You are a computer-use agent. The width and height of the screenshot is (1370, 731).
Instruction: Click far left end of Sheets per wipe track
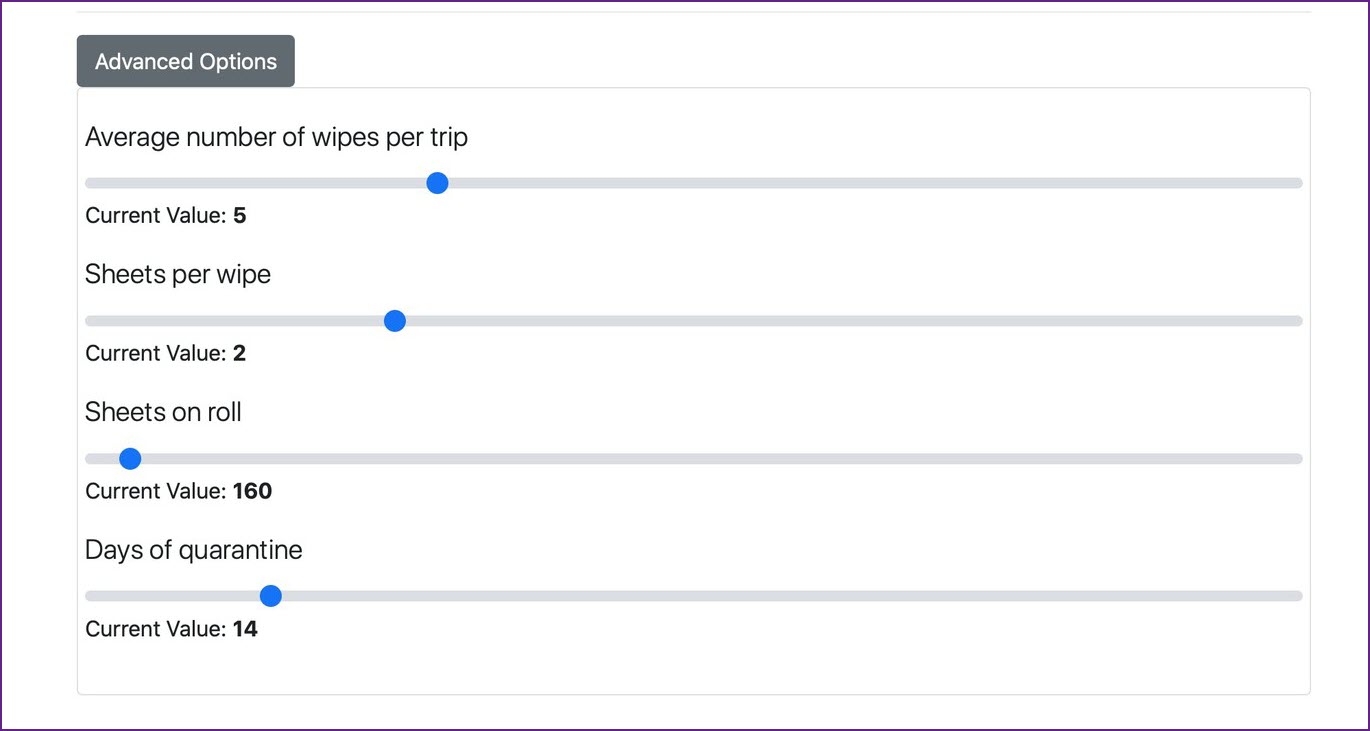(x=91, y=321)
